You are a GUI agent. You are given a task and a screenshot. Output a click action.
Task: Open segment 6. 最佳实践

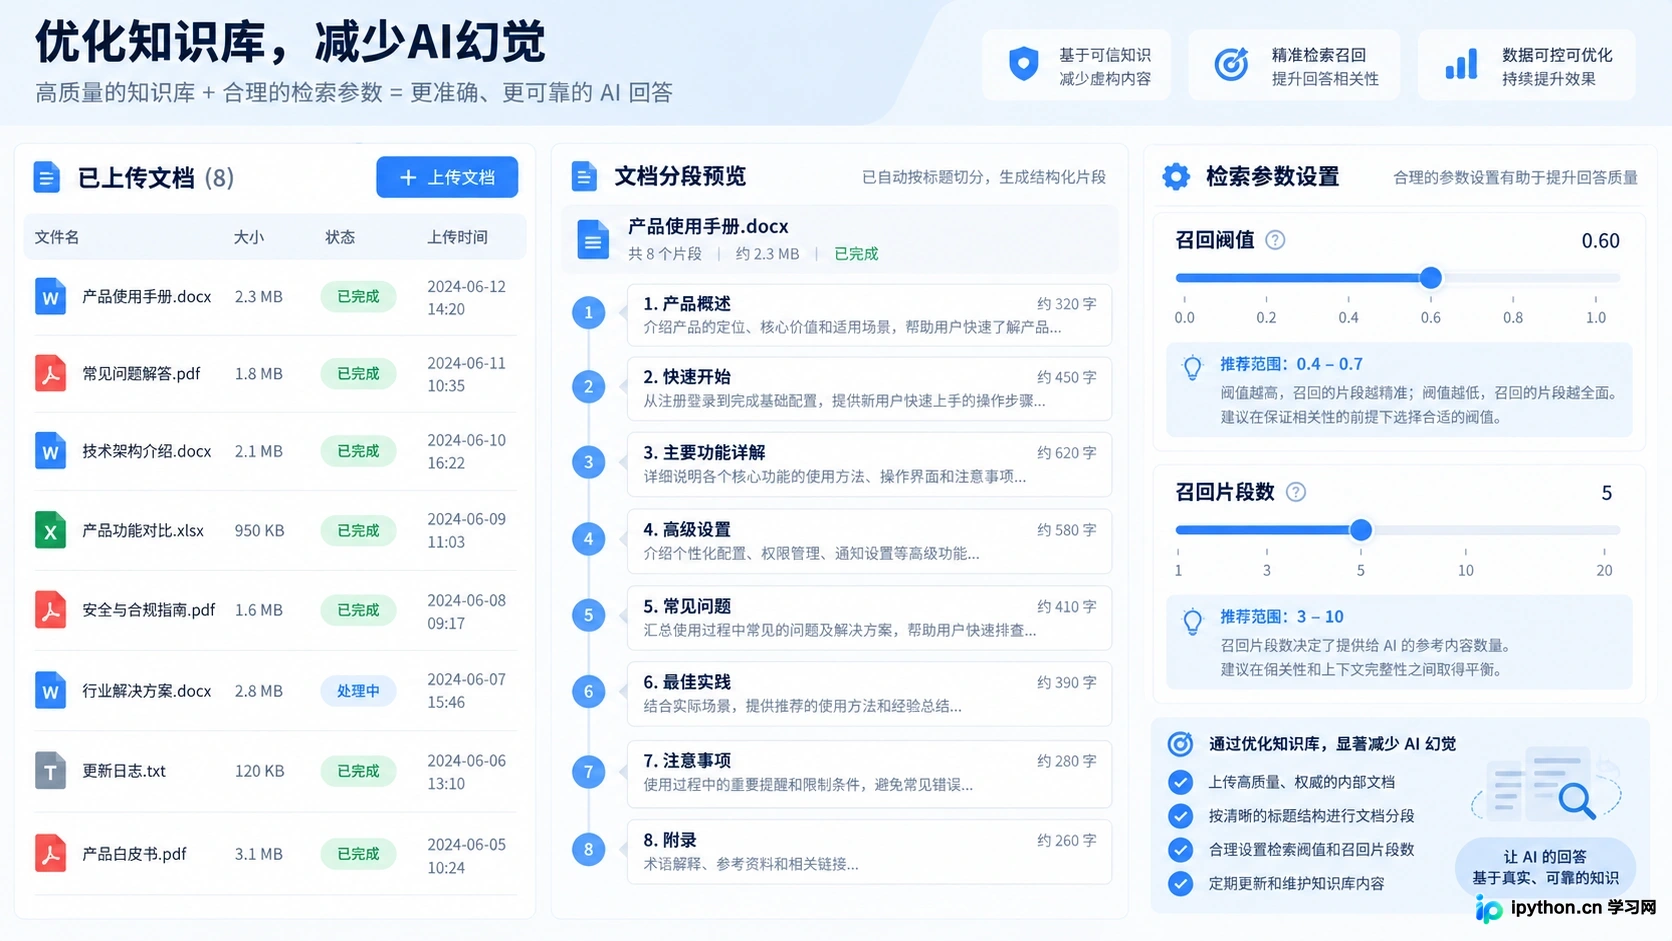869,693
